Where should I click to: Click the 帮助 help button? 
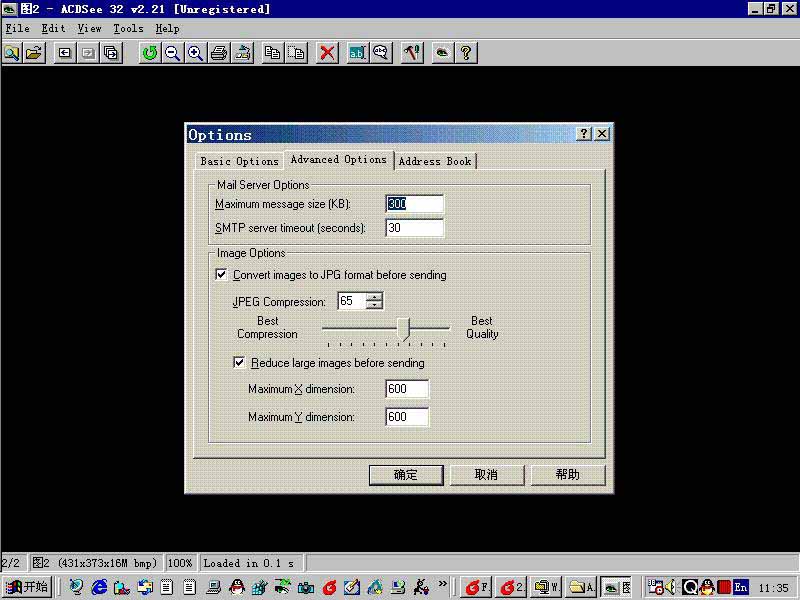point(567,475)
